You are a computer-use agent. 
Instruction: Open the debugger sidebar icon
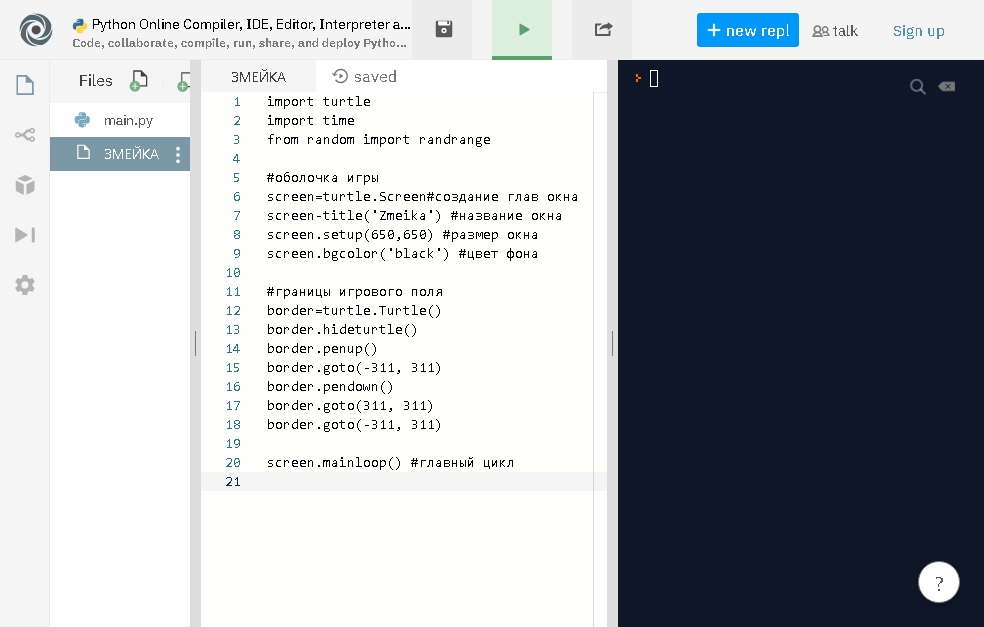[25, 235]
